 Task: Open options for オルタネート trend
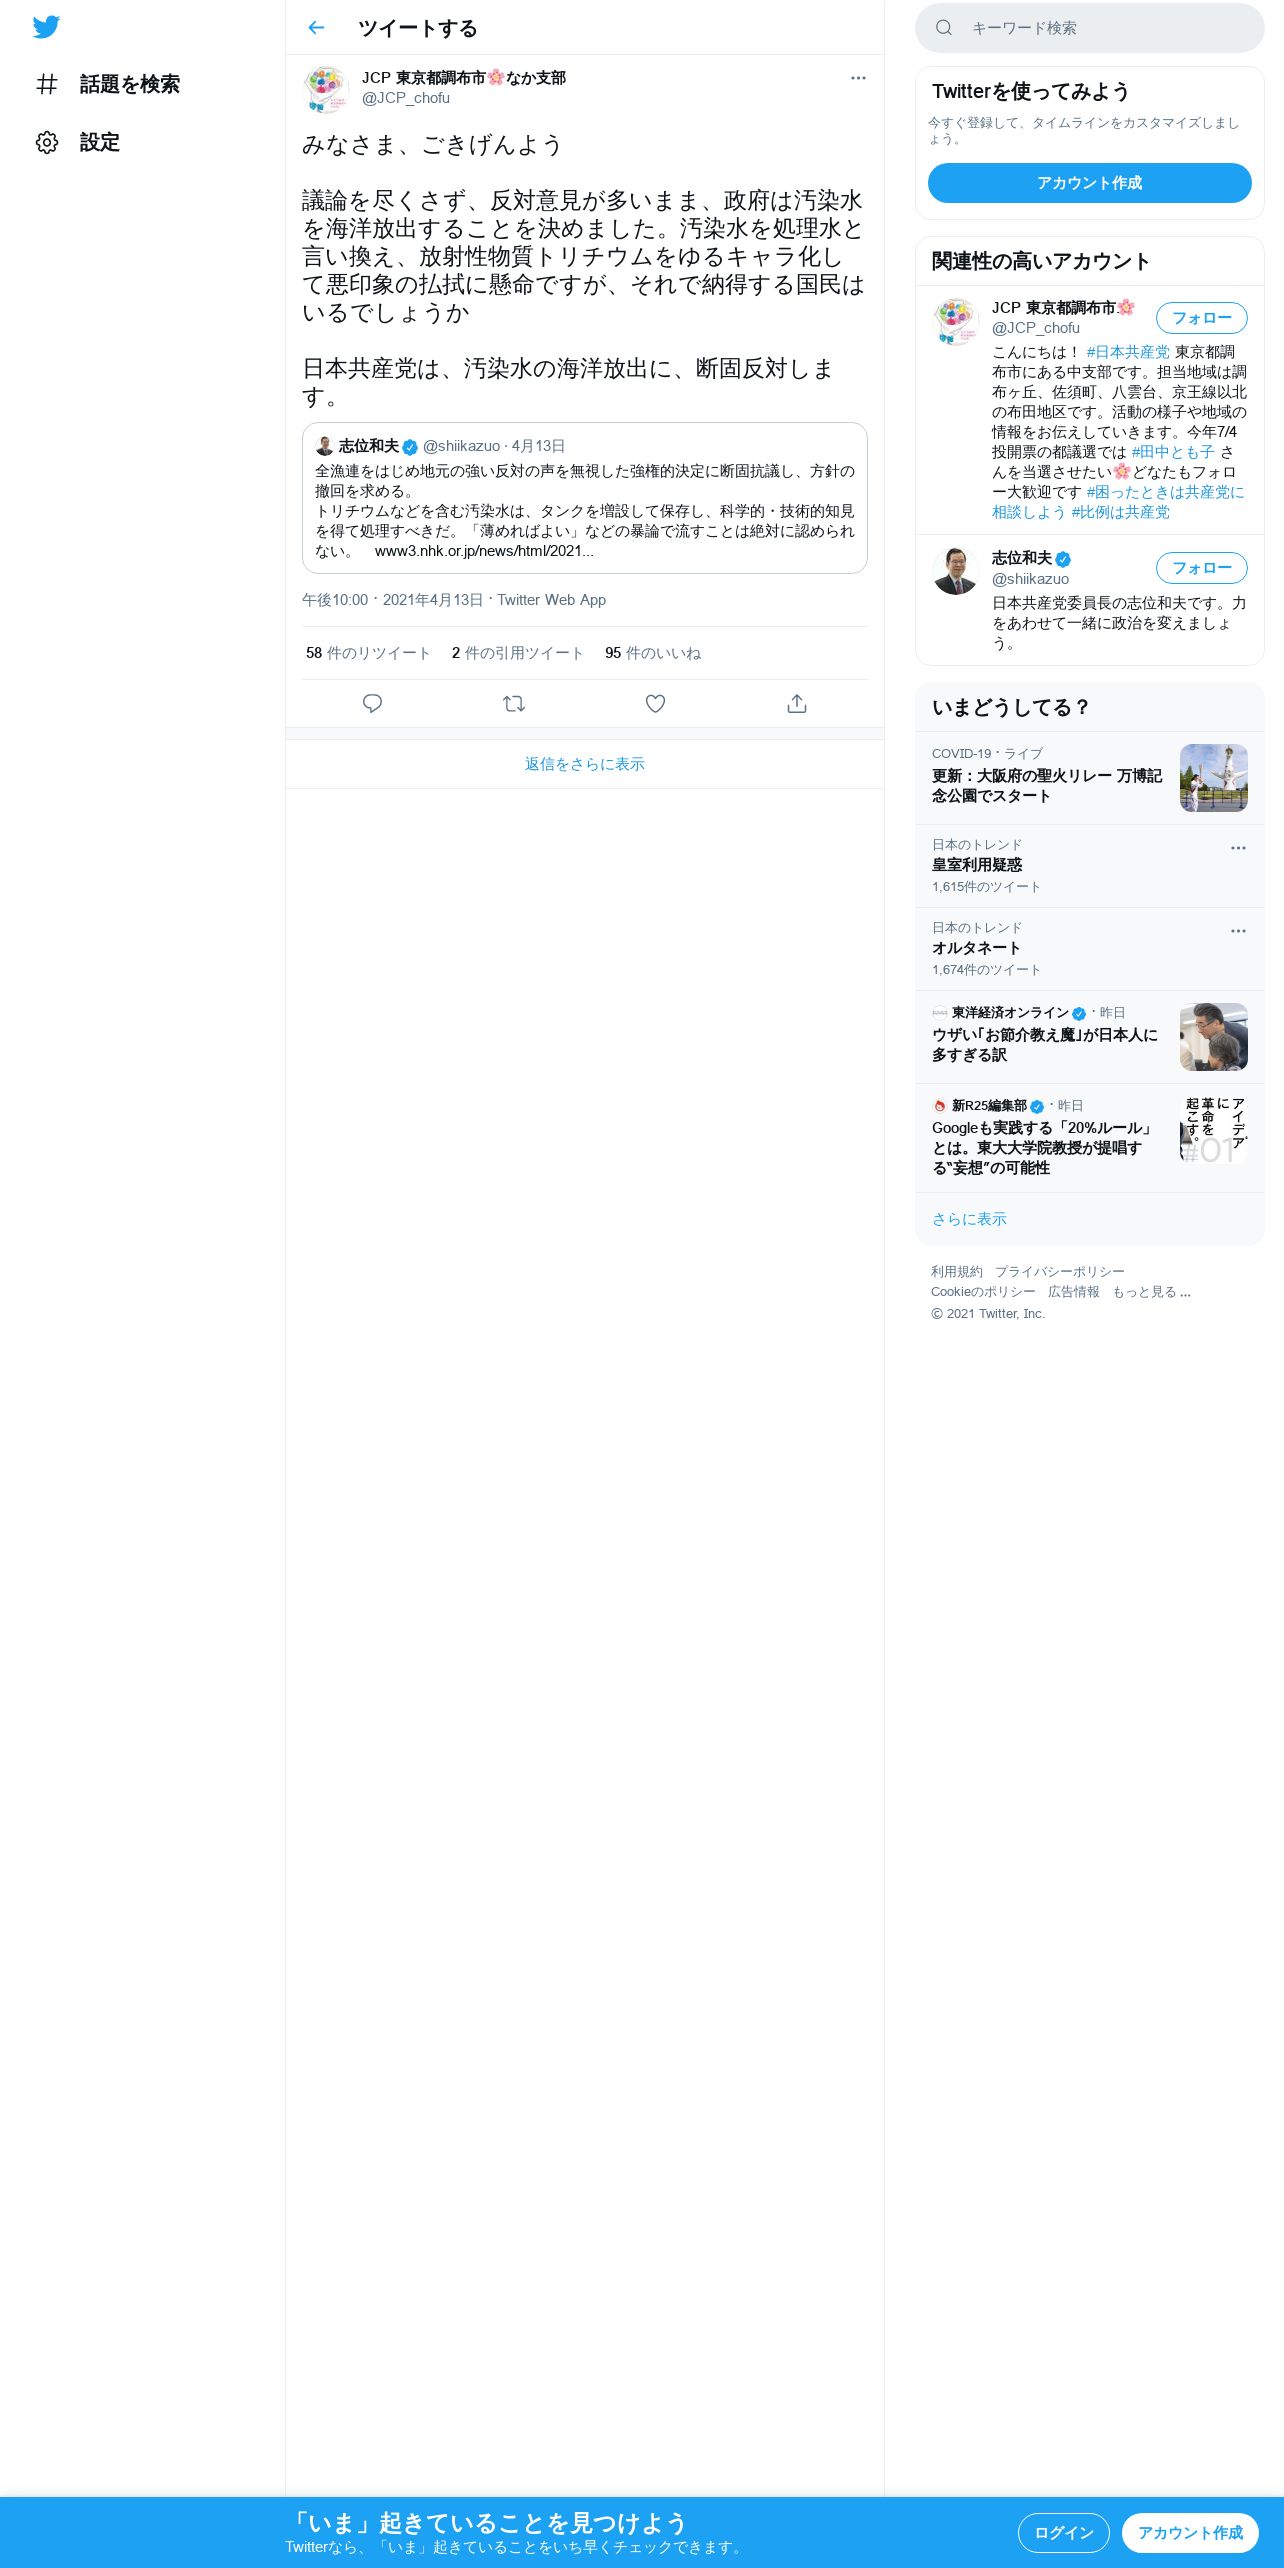(1238, 931)
